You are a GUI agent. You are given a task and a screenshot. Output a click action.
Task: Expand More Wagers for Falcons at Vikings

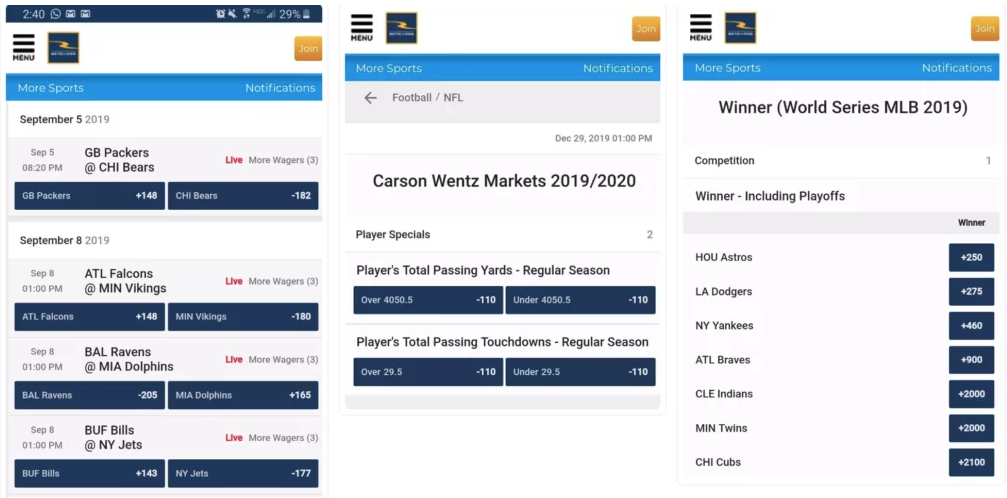[283, 281]
